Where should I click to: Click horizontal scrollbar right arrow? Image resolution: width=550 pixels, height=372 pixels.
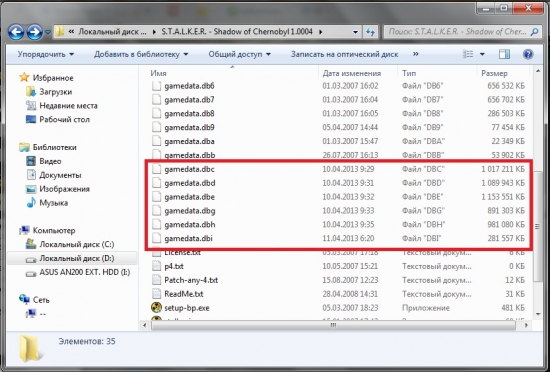(525, 325)
